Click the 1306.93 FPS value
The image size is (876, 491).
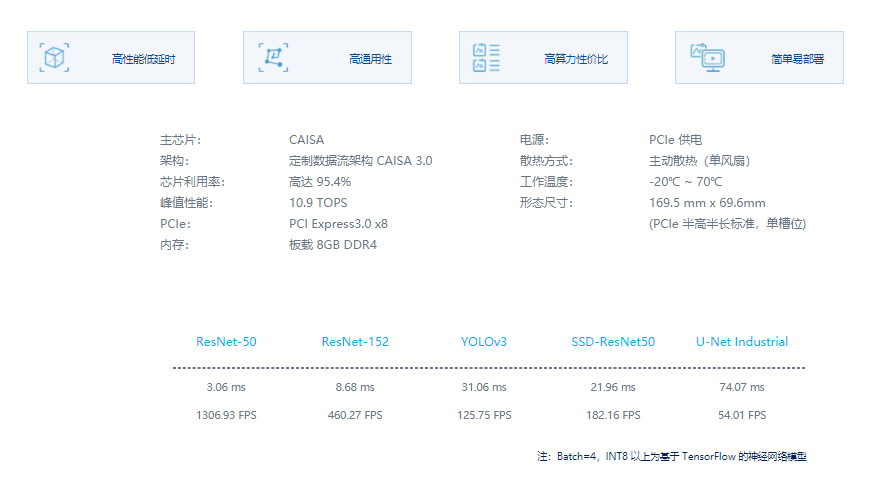click(x=226, y=415)
